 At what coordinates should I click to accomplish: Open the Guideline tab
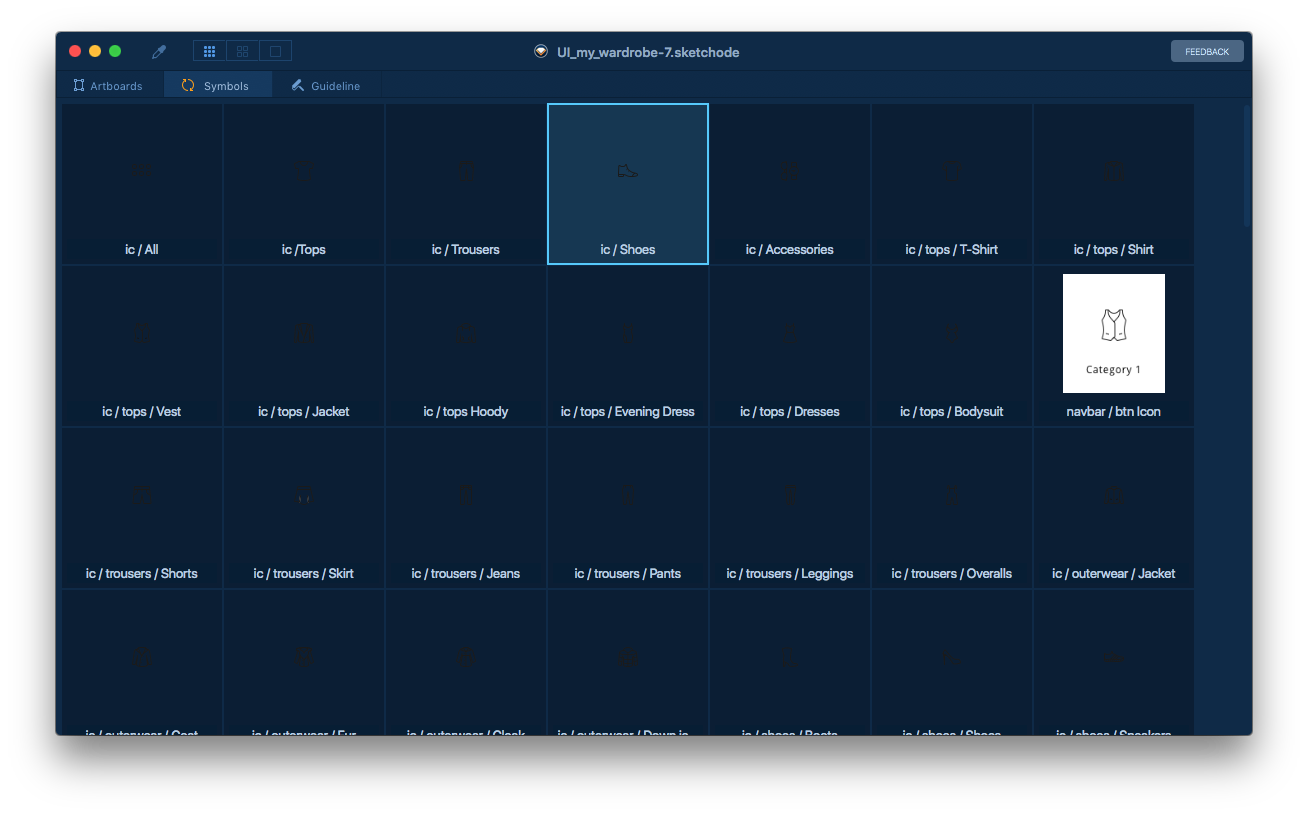(x=326, y=86)
